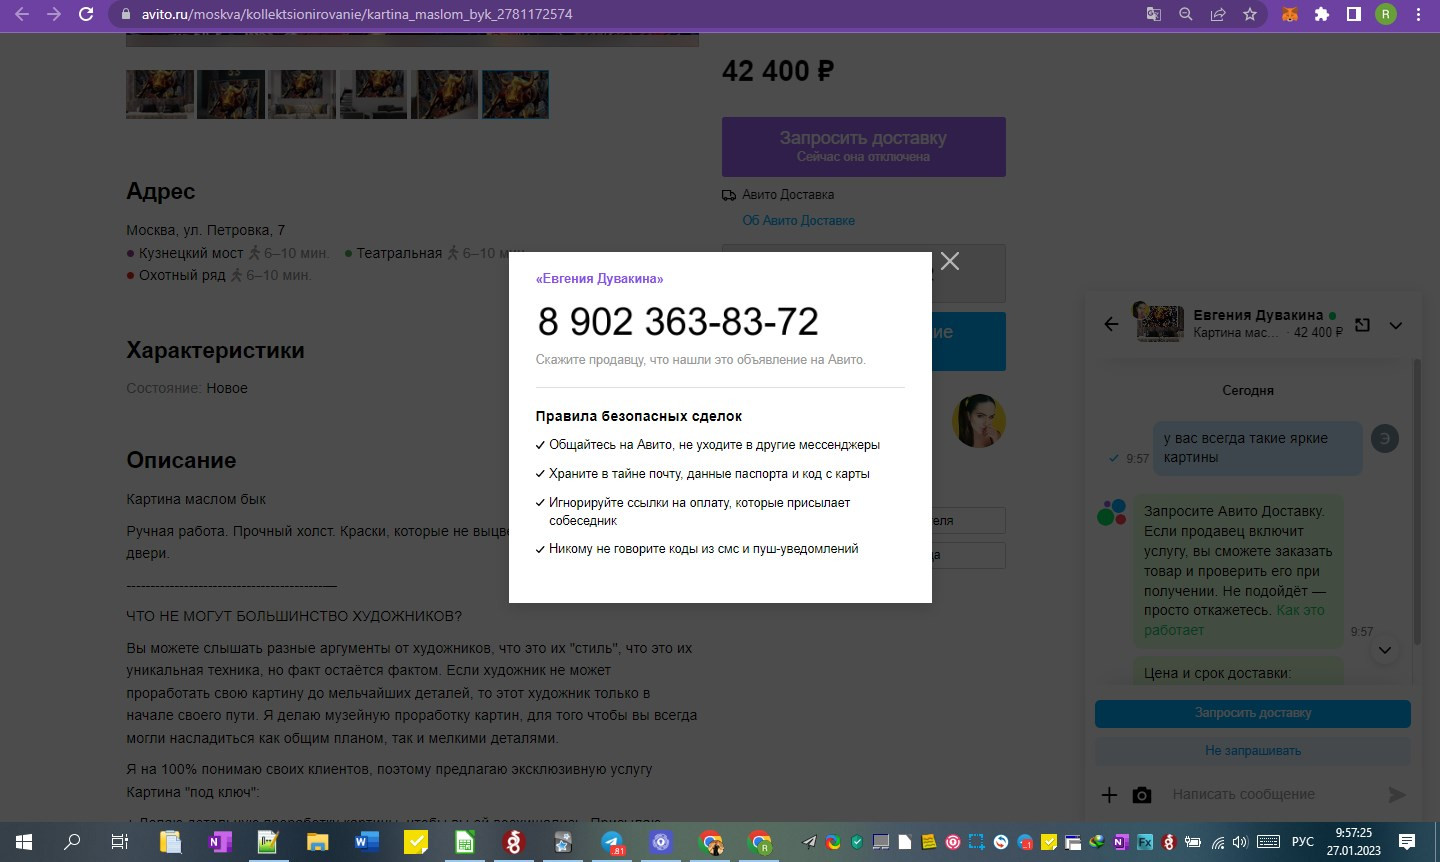
Task: Open the touch keyboard tray icon
Action: pyautogui.click(x=1268, y=842)
